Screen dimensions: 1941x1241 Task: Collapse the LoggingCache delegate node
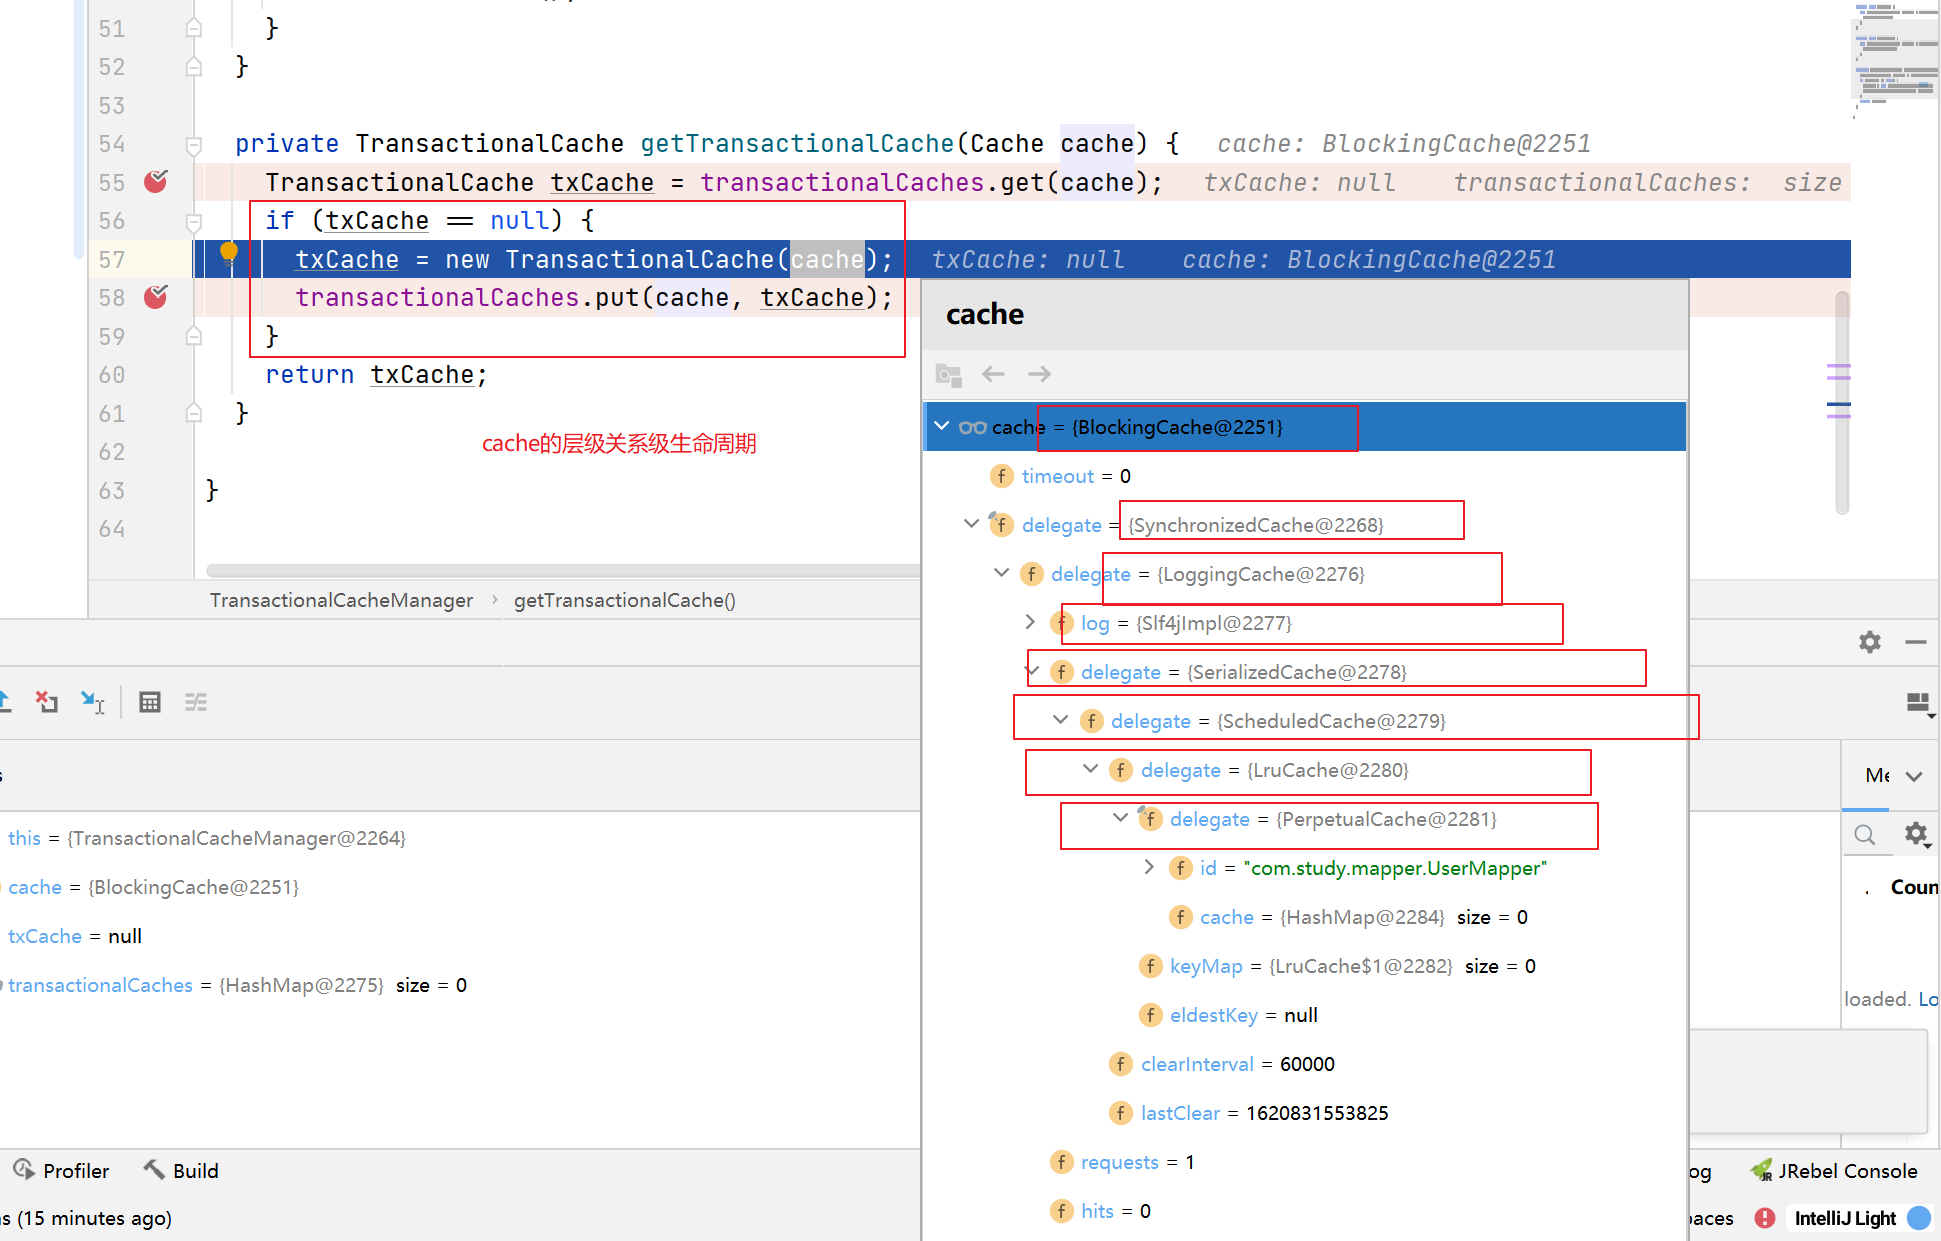coord(1001,573)
